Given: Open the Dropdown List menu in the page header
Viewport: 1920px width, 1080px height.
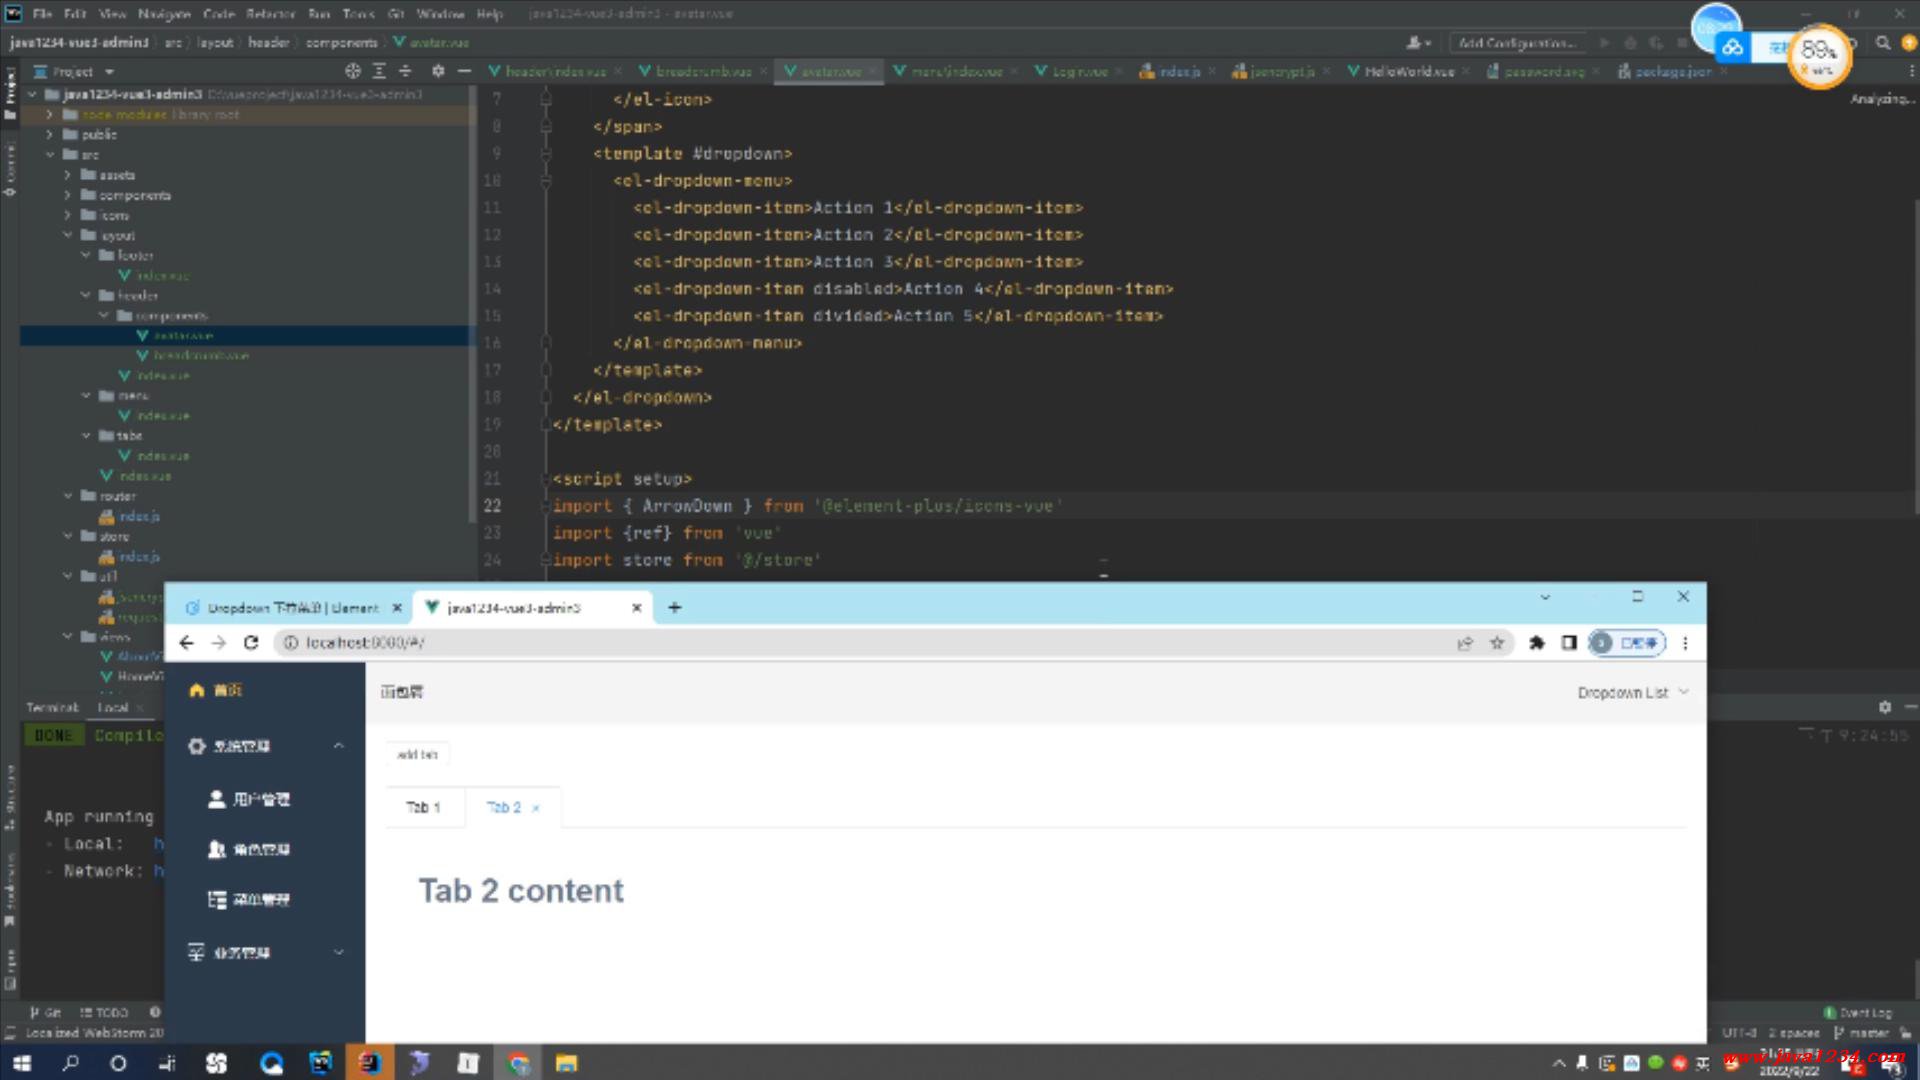Looking at the screenshot, I should click(1632, 692).
